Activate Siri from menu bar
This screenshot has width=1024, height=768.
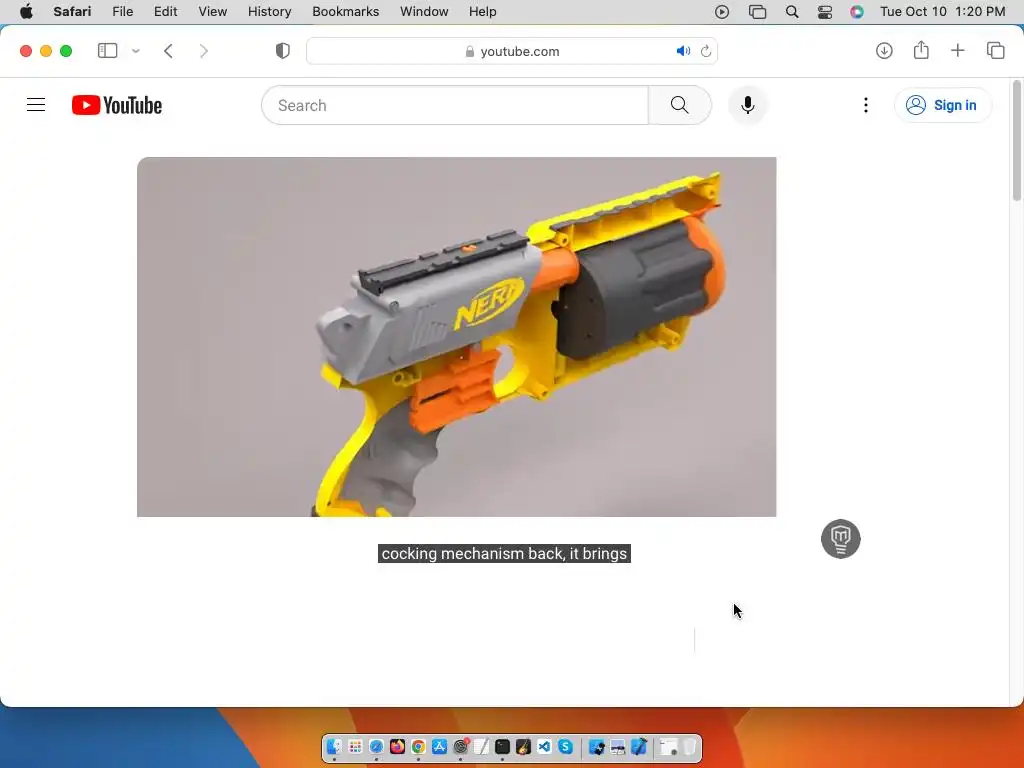point(857,12)
